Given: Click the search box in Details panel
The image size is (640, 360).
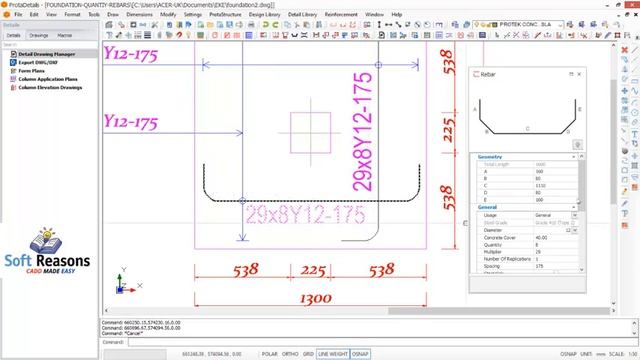Looking at the screenshot, I should click(50, 44).
